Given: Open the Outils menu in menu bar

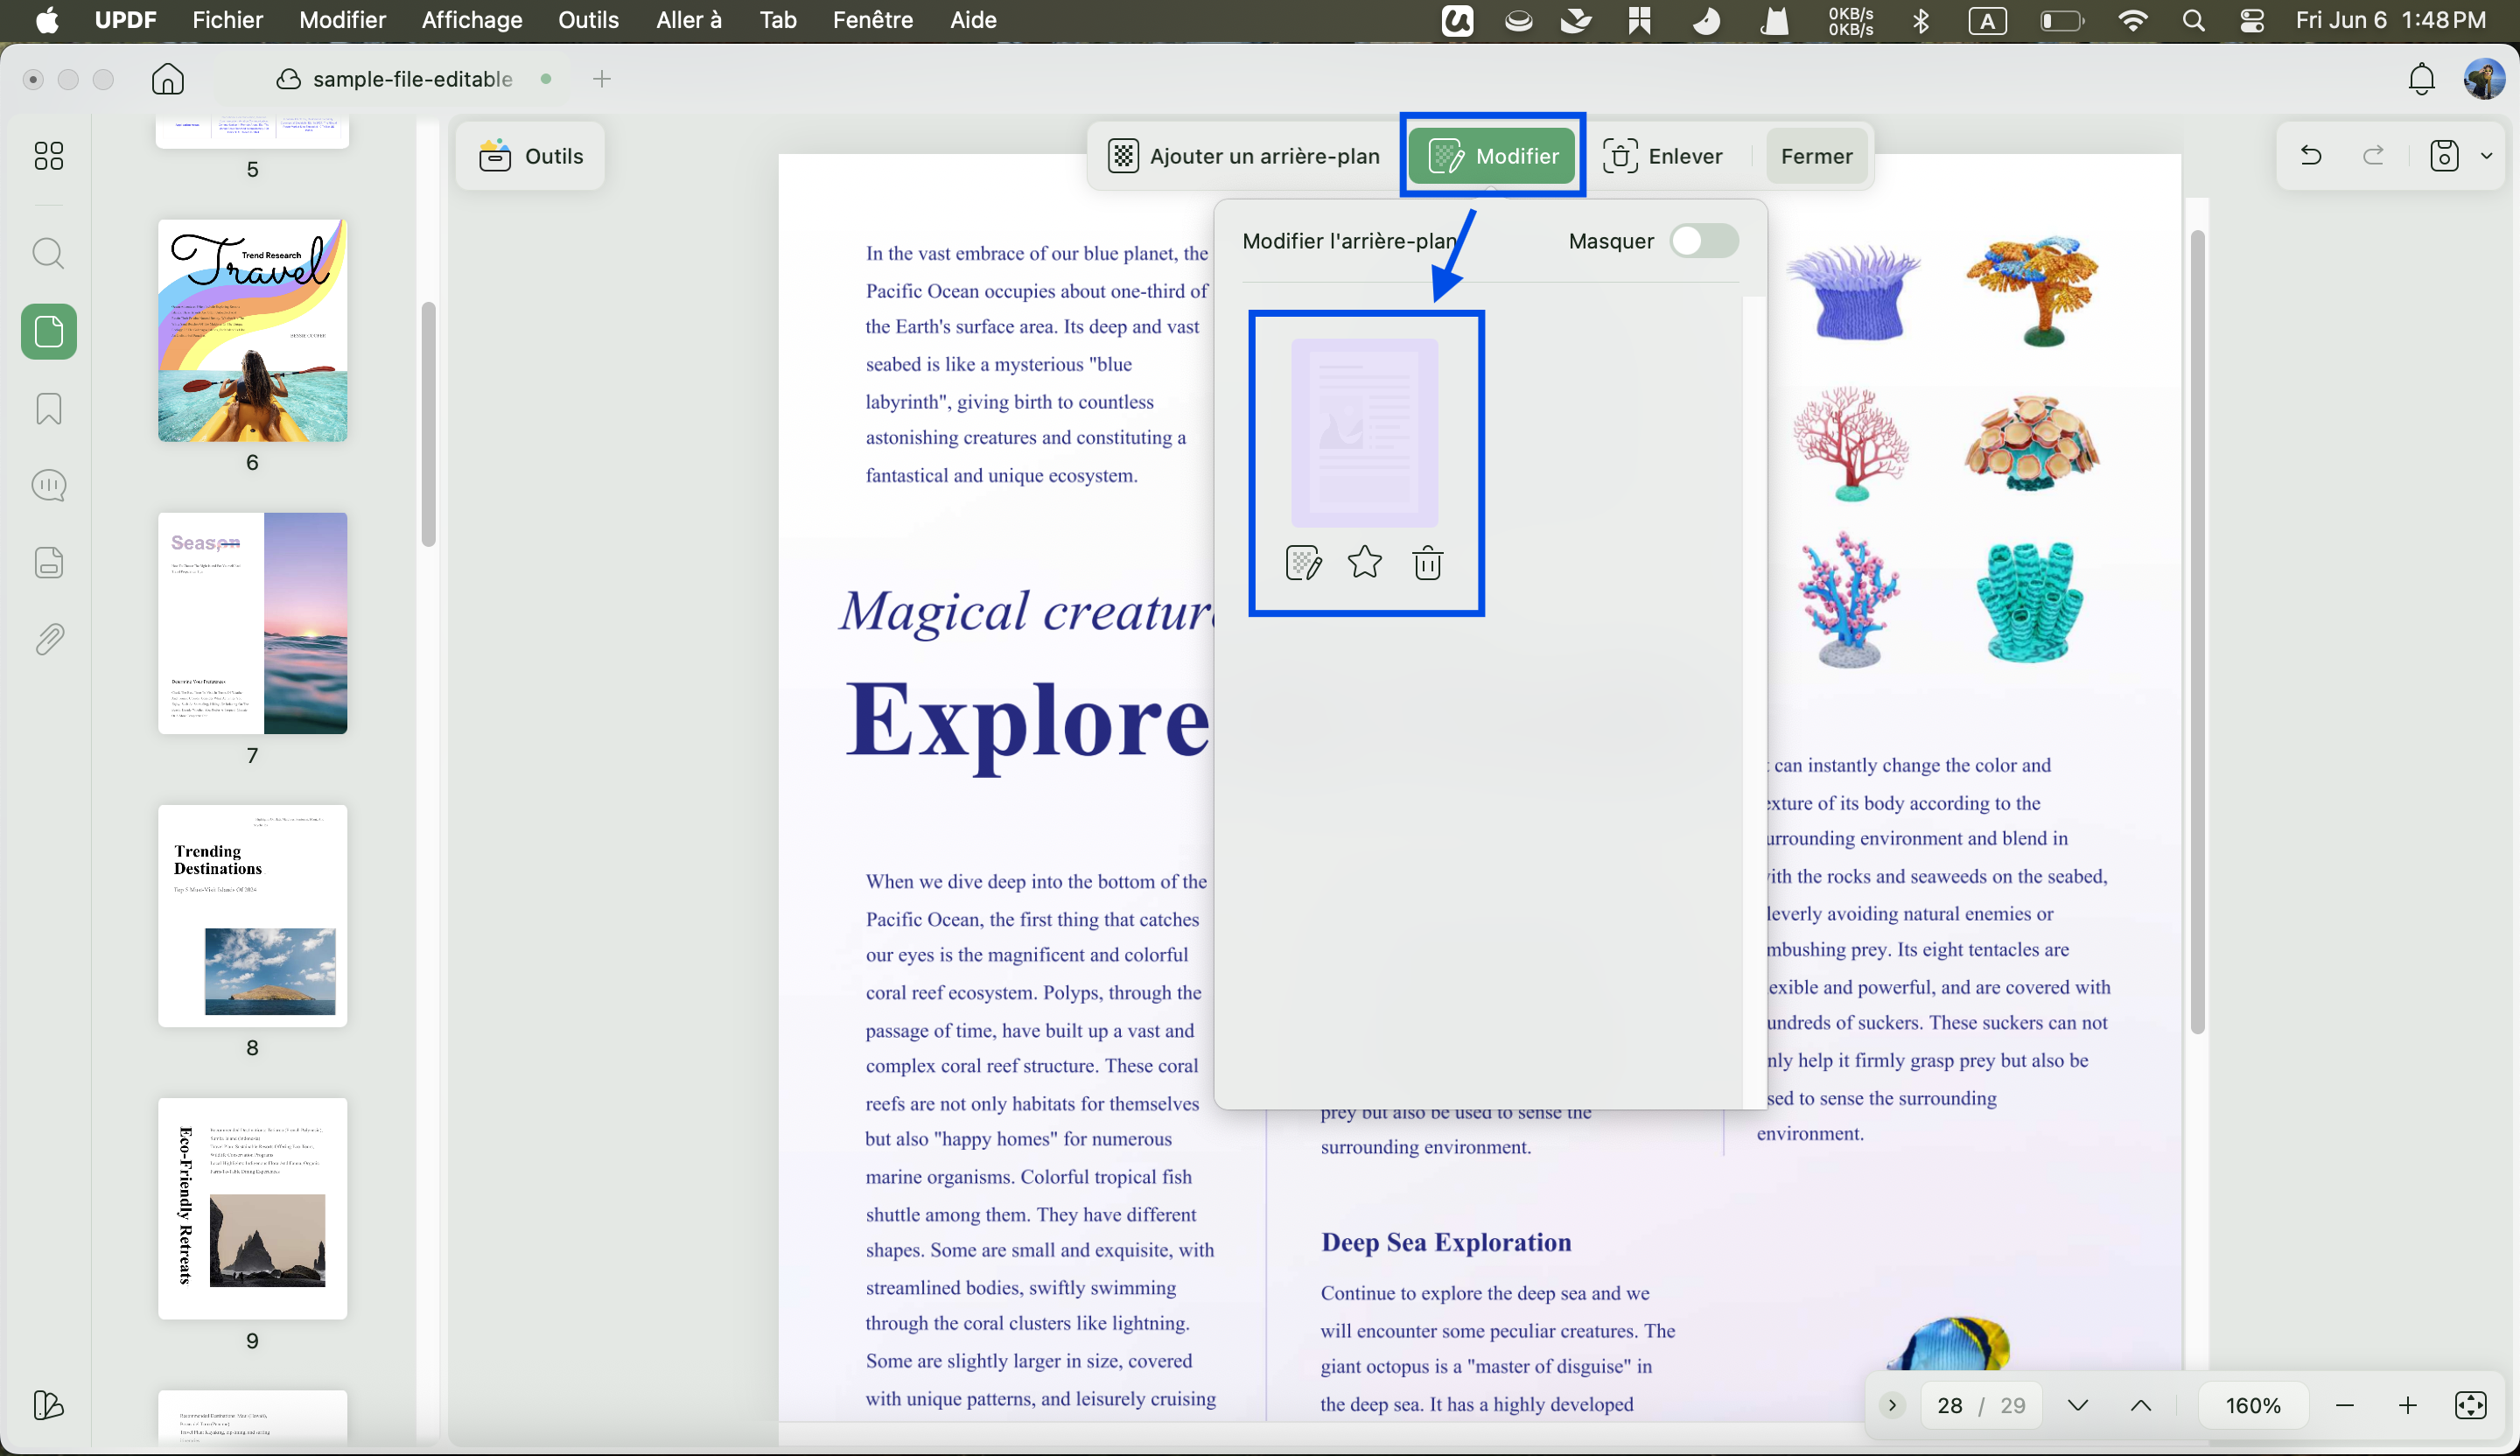Looking at the screenshot, I should point(588,20).
